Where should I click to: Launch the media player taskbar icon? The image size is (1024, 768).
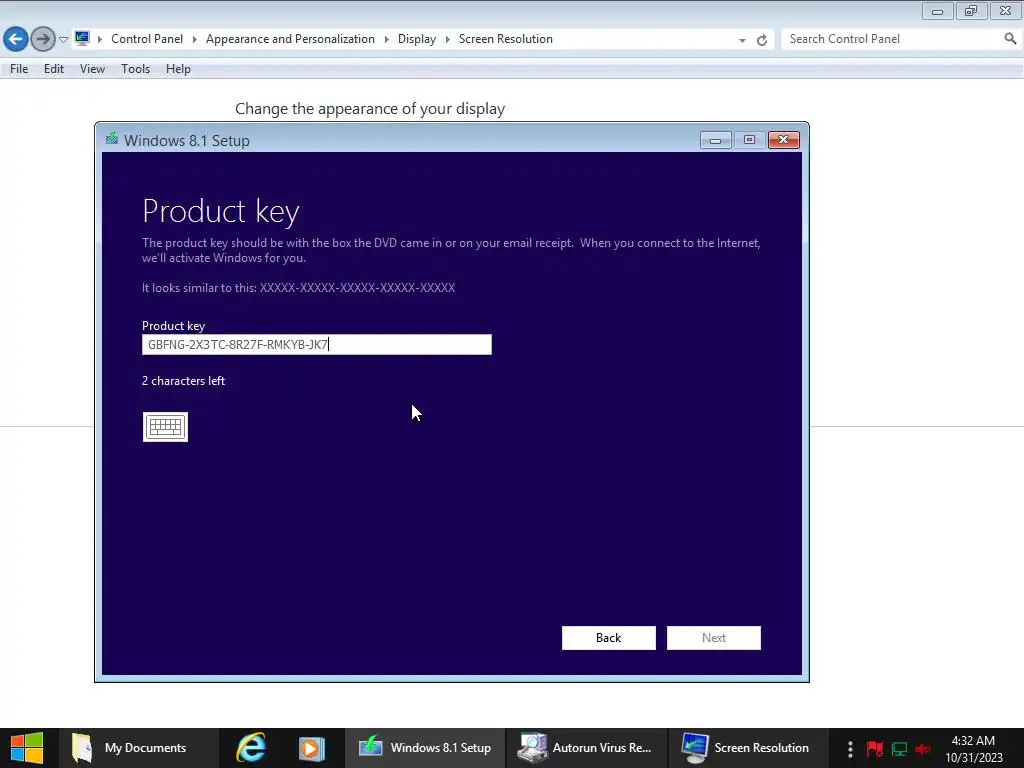pyautogui.click(x=312, y=748)
